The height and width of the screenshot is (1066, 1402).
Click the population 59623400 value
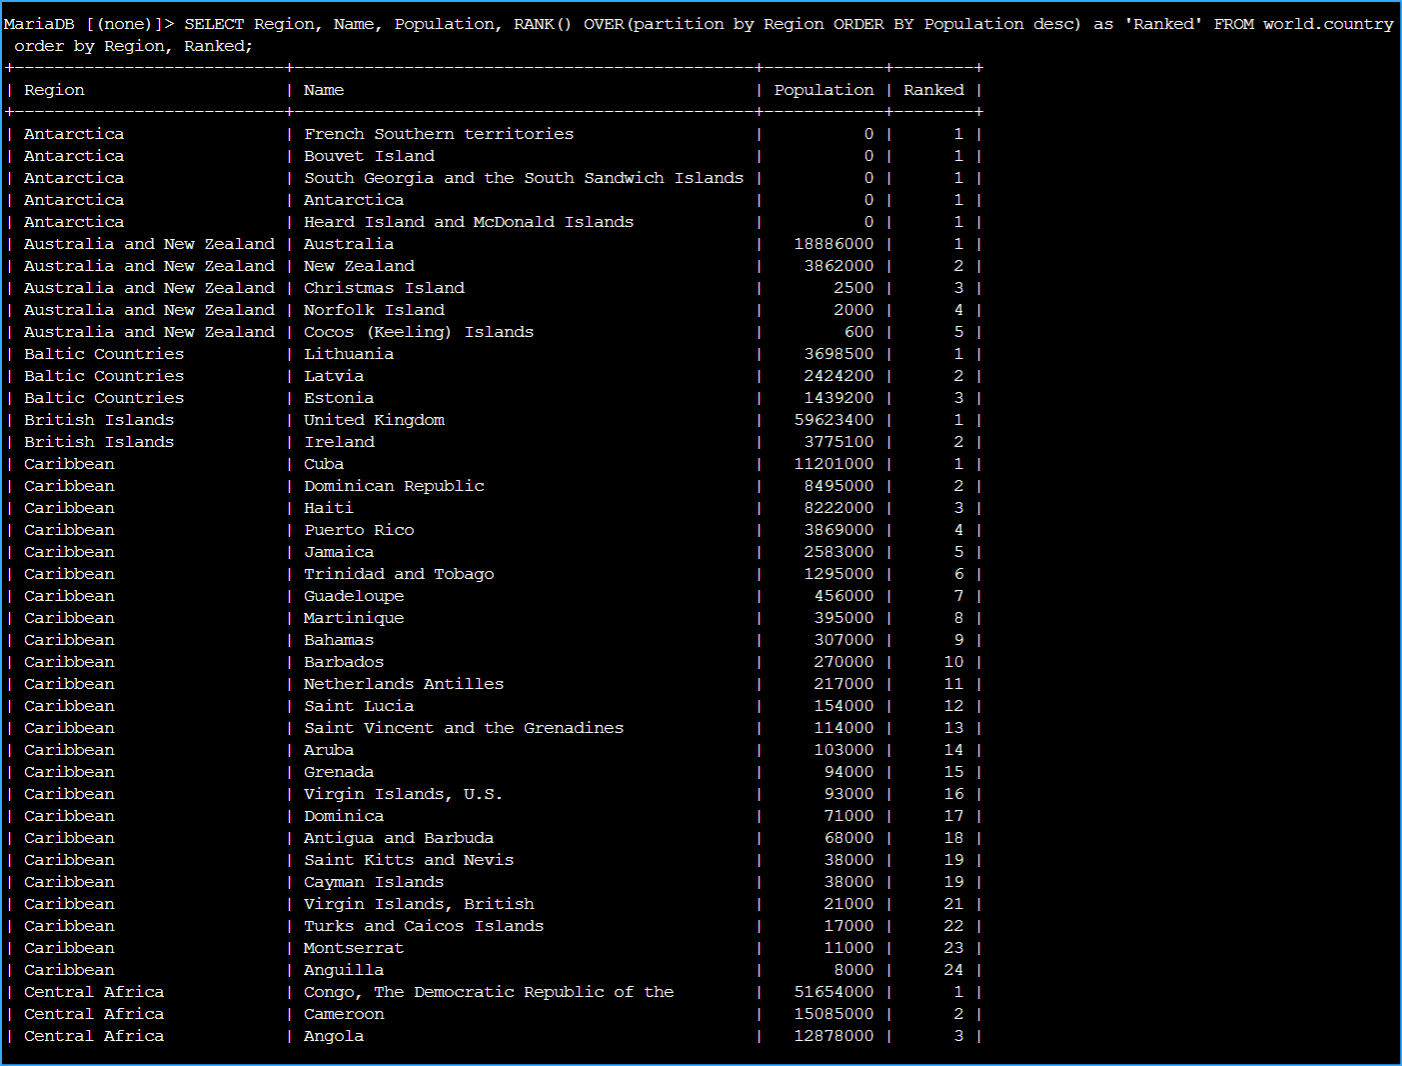[833, 420]
